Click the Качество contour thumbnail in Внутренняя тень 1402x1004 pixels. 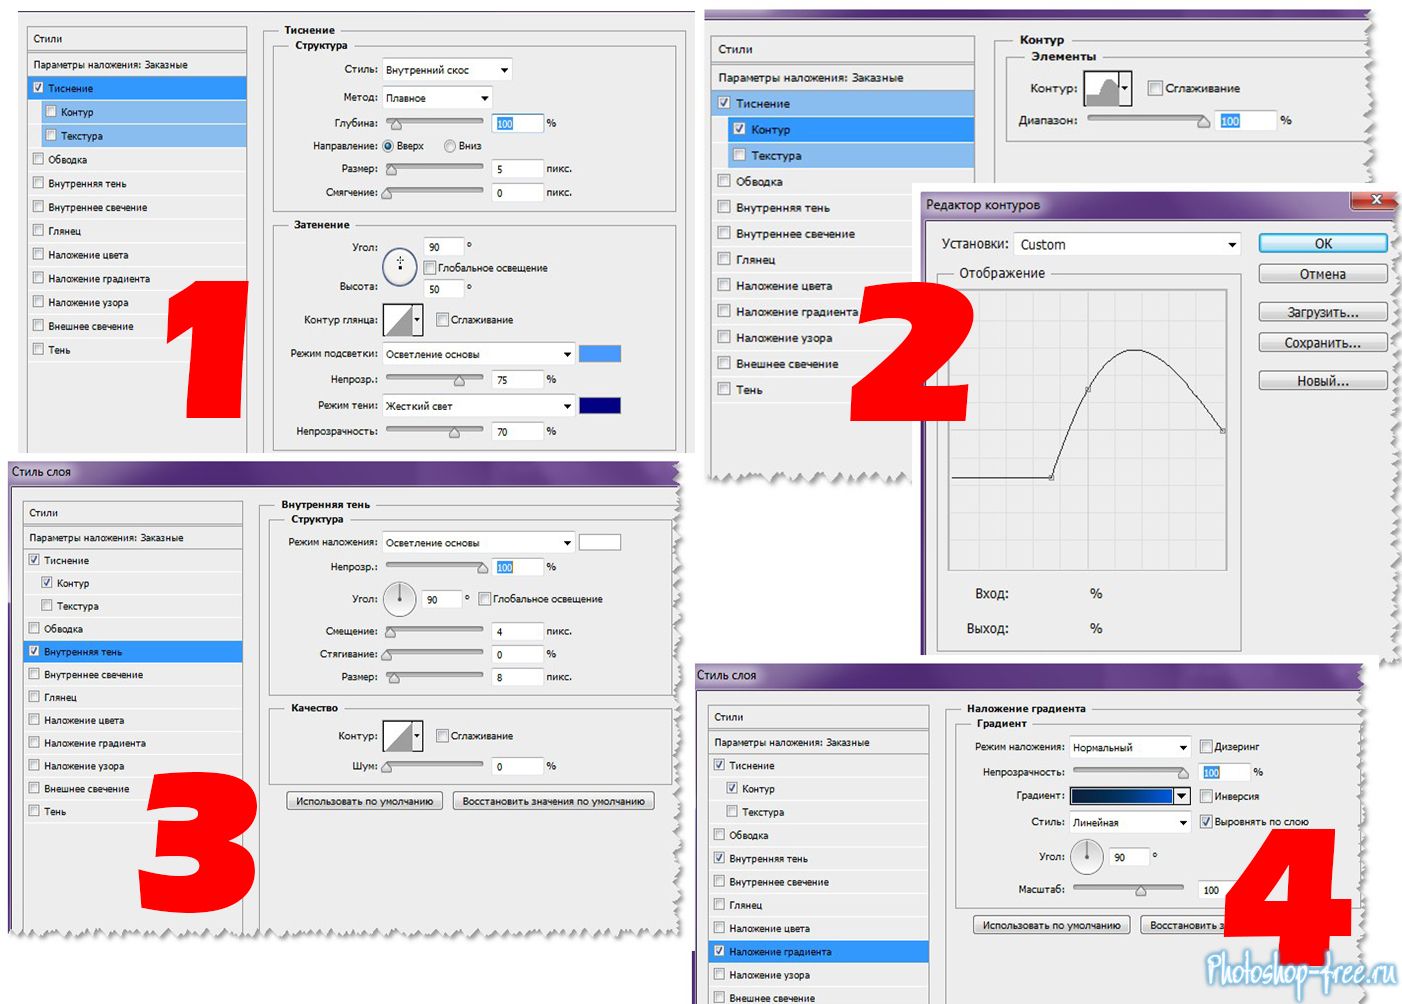click(398, 736)
